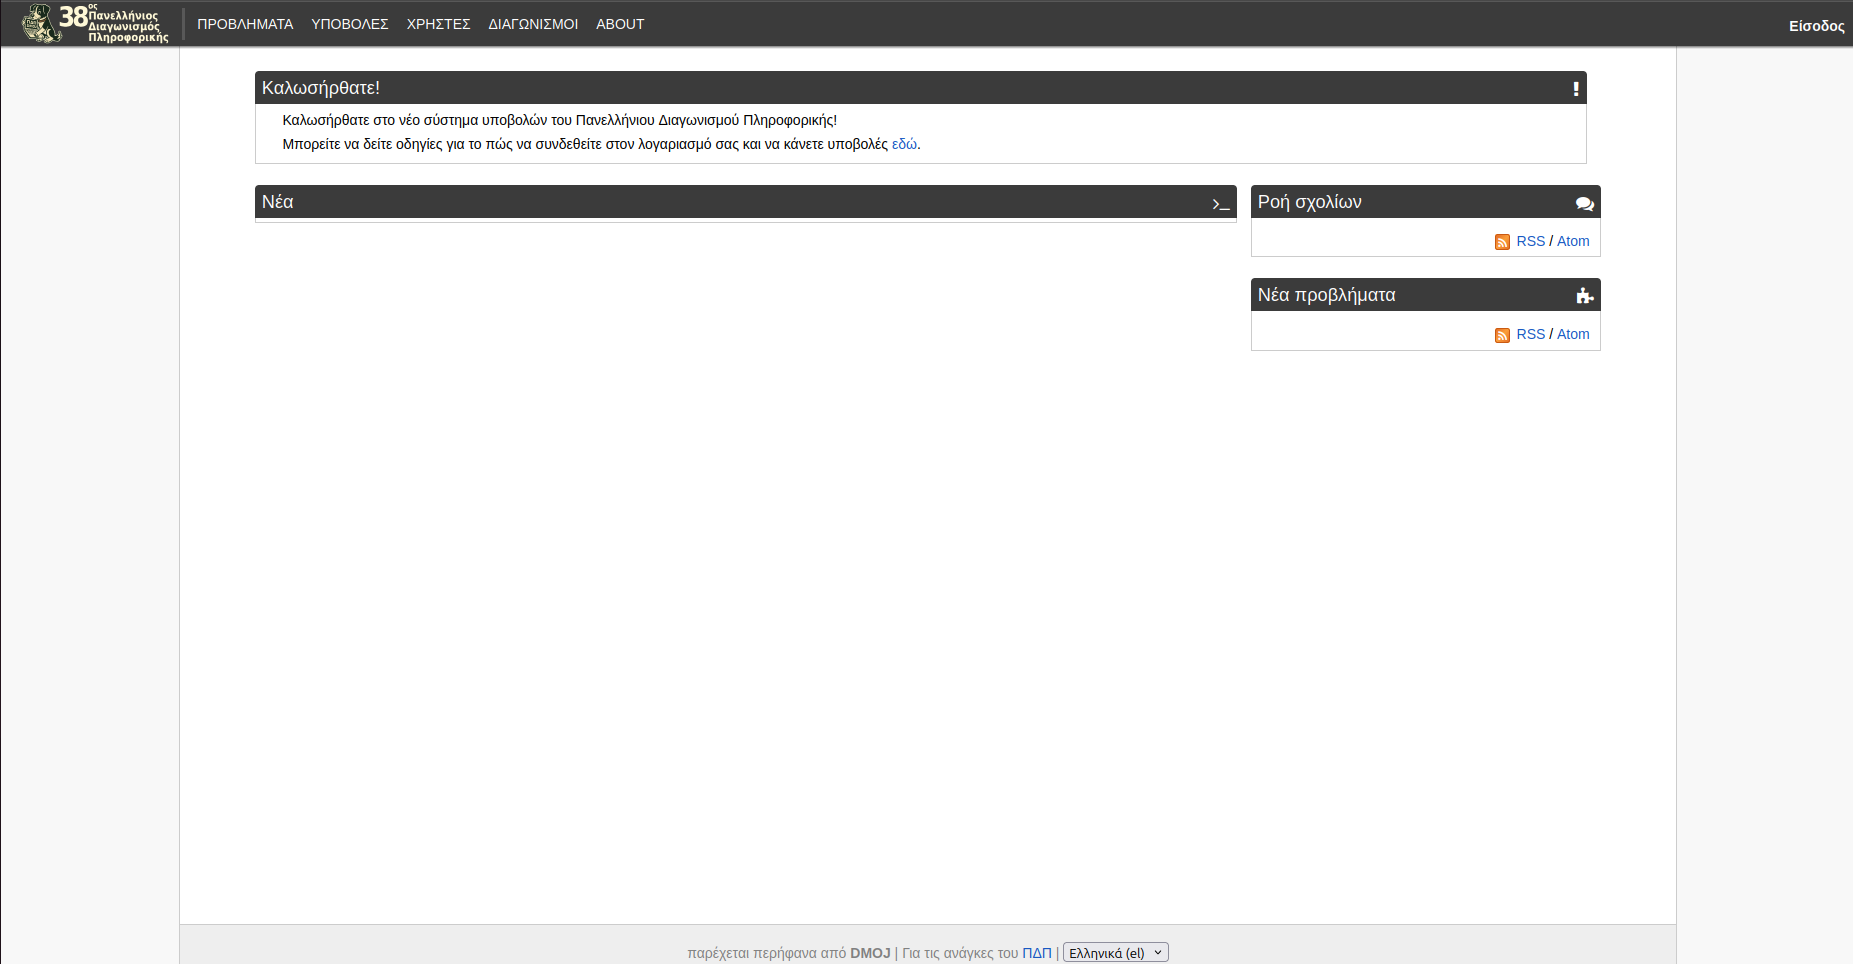This screenshot has width=1853, height=964.
Task: Click the orange feed icon under Ροή σχολίων
Action: tap(1502, 242)
